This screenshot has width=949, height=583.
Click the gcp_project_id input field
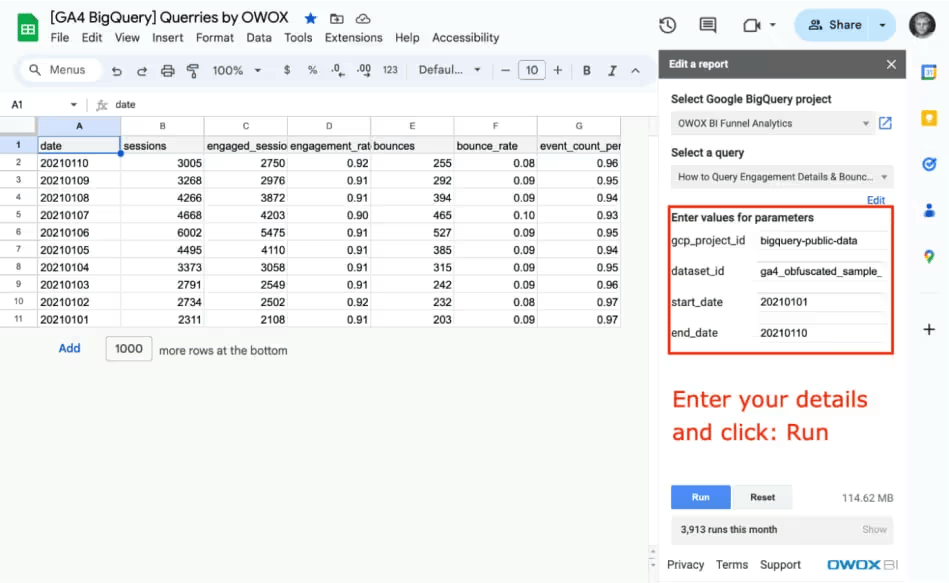pos(821,241)
